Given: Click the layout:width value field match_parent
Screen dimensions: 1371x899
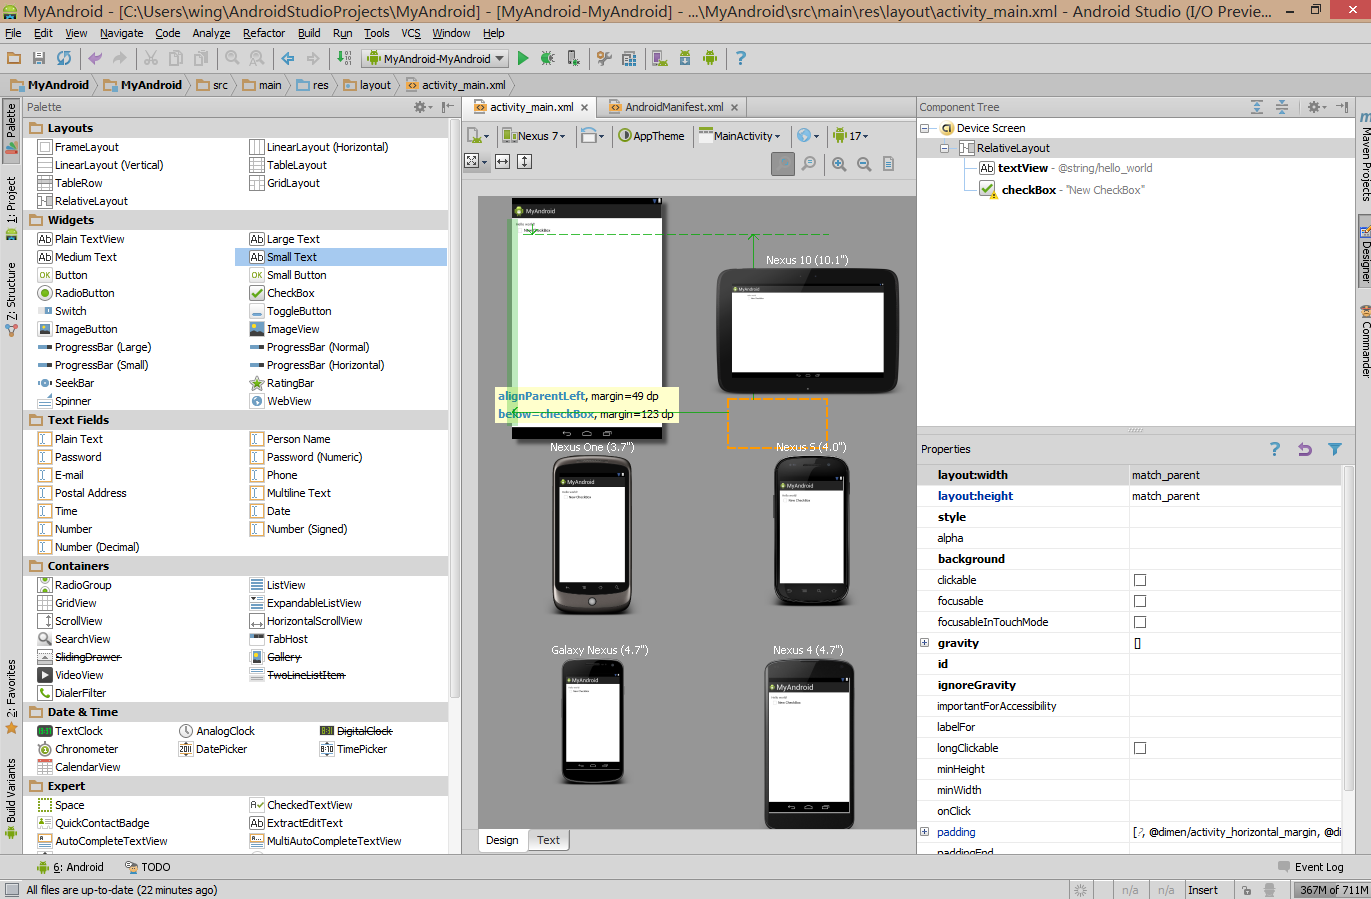Looking at the screenshot, I should pyautogui.click(x=1235, y=475).
